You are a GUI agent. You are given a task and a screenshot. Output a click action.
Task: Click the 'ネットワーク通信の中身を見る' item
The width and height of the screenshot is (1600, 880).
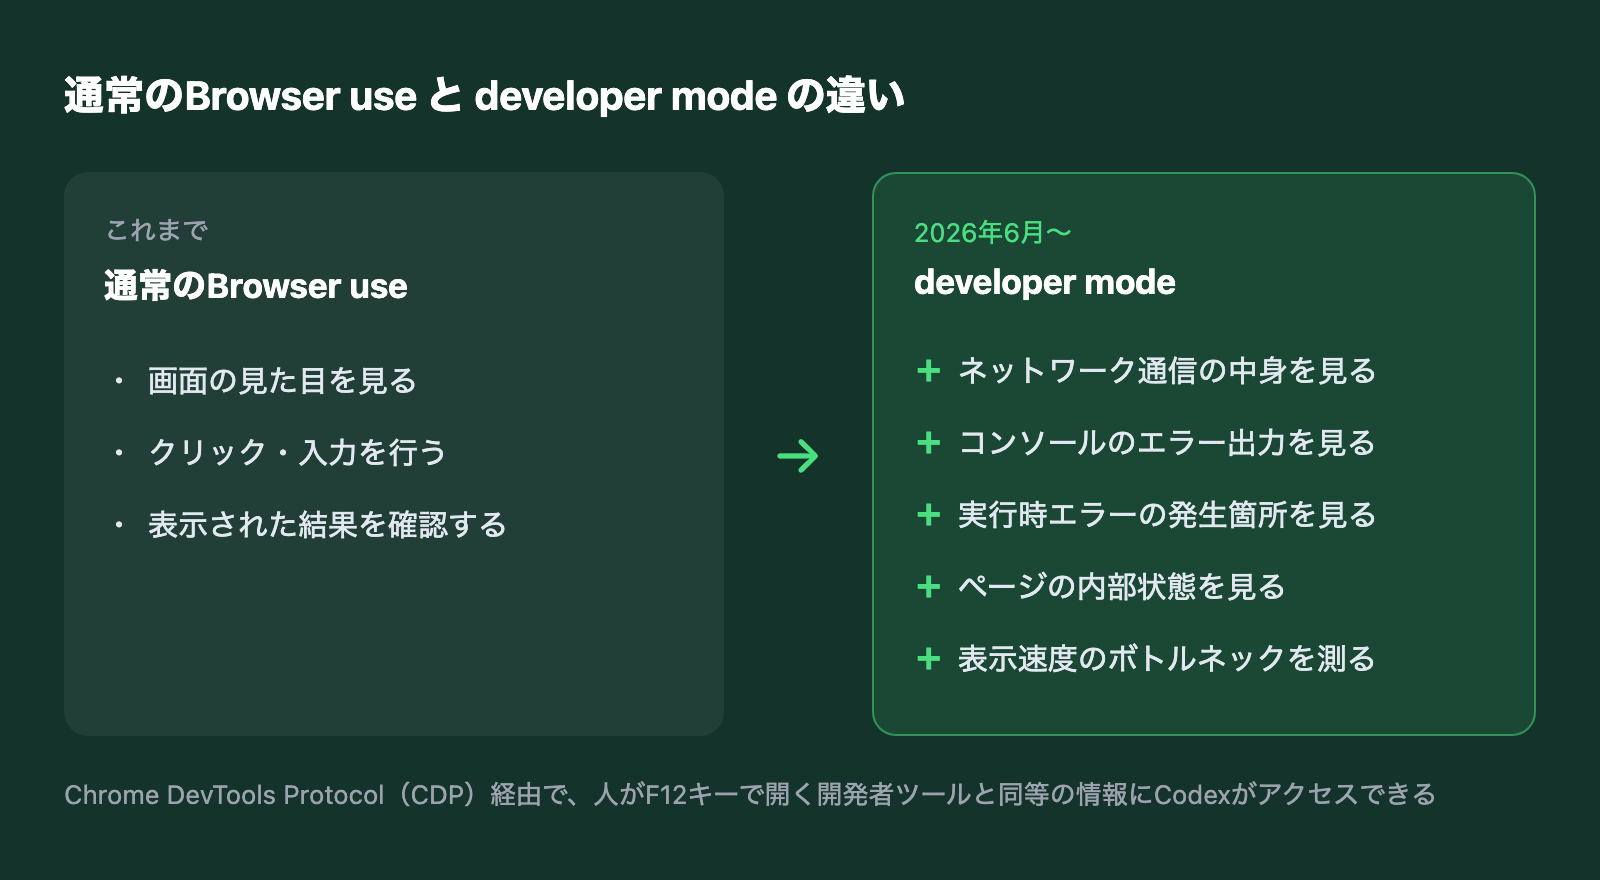point(1167,371)
